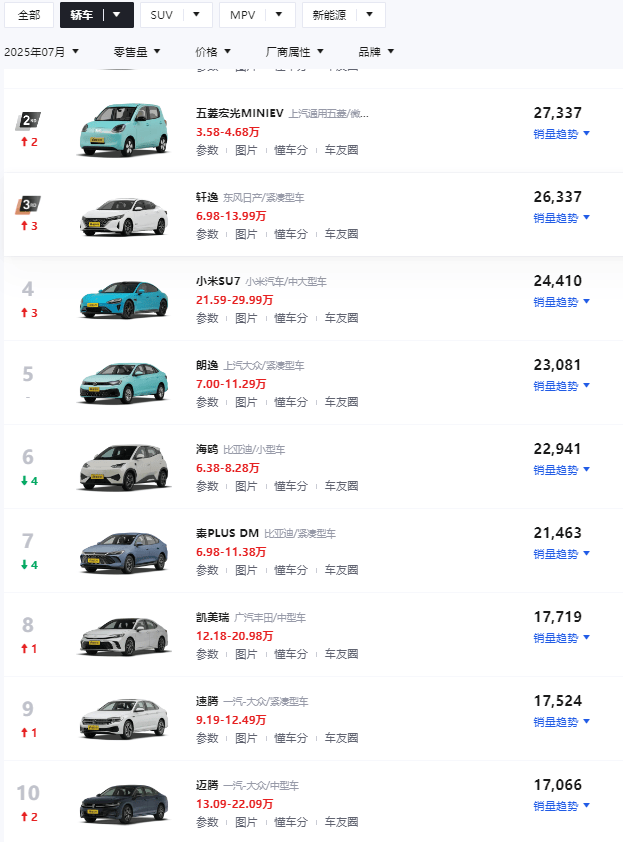Click the 五菱宏光MINIEV car image
The width and height of the screenshot is (623, 842).
click(x=124, y=130)
